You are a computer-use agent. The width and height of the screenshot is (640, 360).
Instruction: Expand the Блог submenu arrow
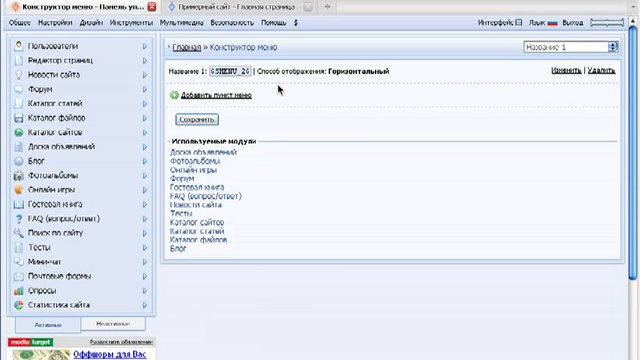click(145, 161)
